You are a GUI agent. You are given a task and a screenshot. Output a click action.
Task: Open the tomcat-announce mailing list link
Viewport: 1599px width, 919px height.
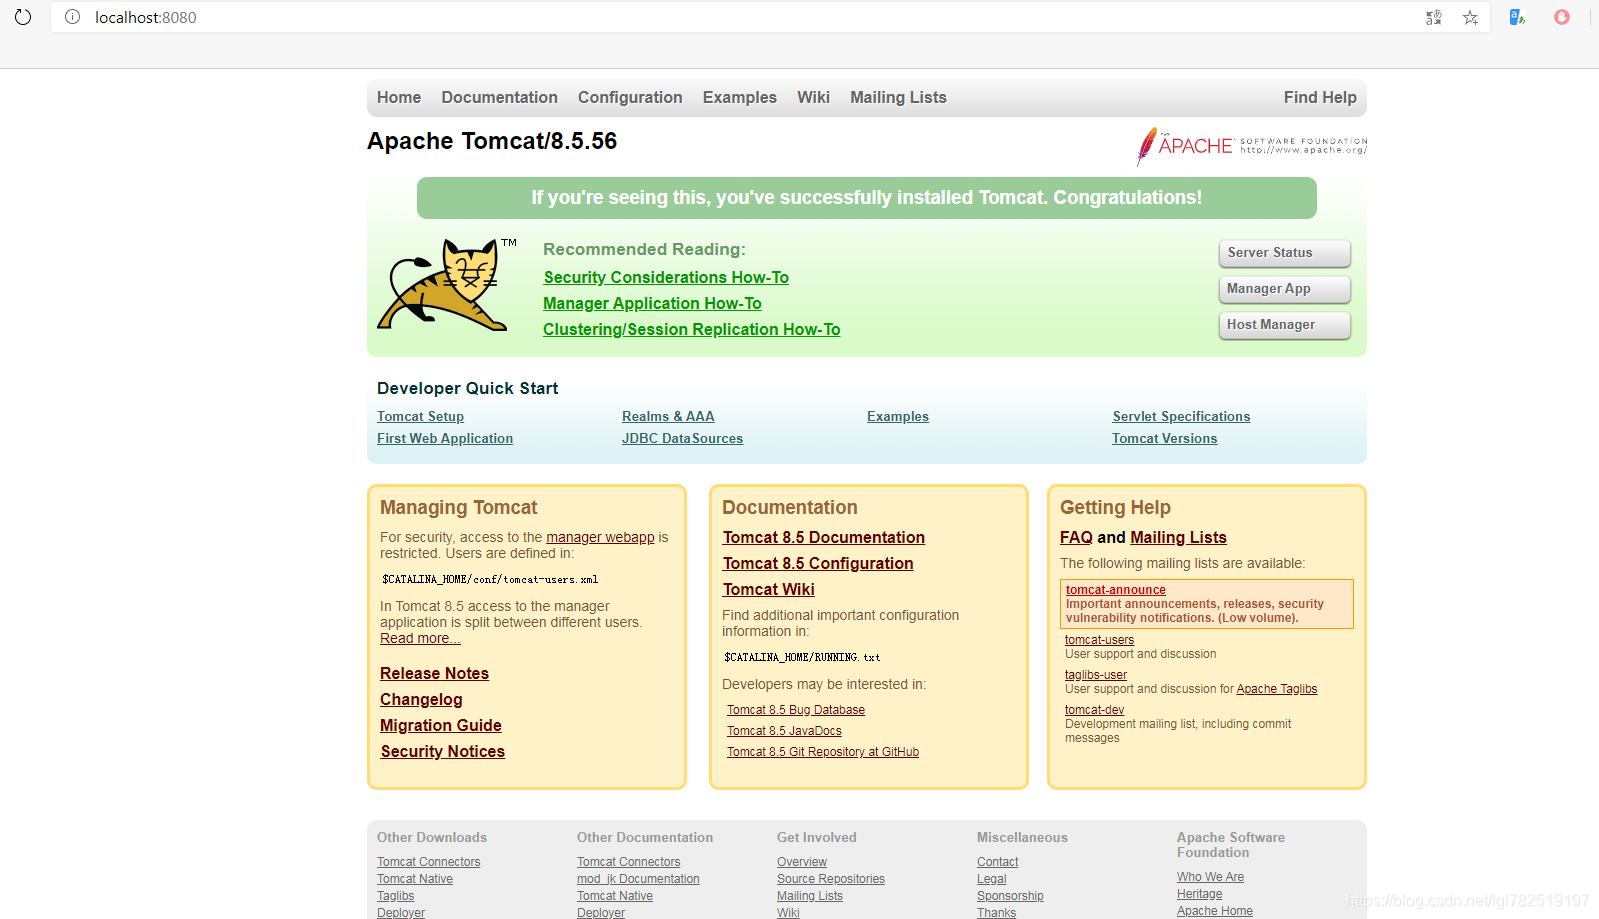pos(1115,590)
